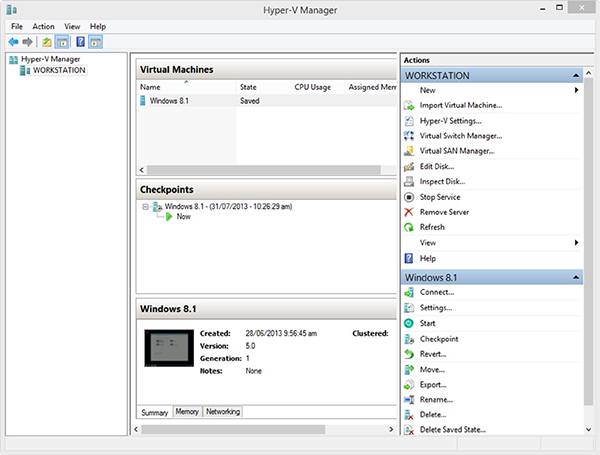Click the Stop Service icon
600x455 pixels.
(x=409, y=197)
